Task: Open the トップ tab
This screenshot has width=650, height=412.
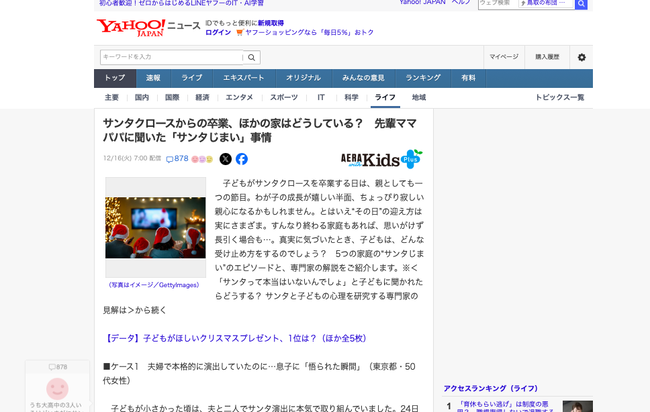Action: pyautogui.click(x=115, y=78)
